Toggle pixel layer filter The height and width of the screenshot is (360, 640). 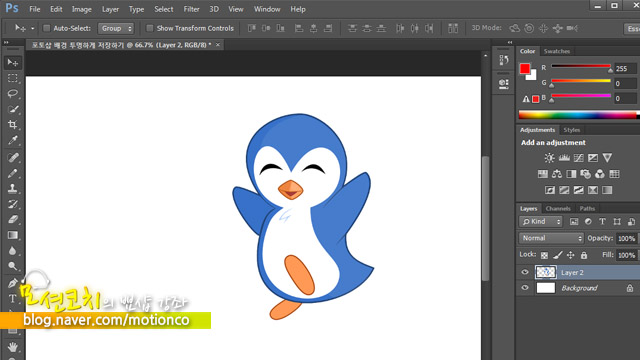[x=574, y=222]
